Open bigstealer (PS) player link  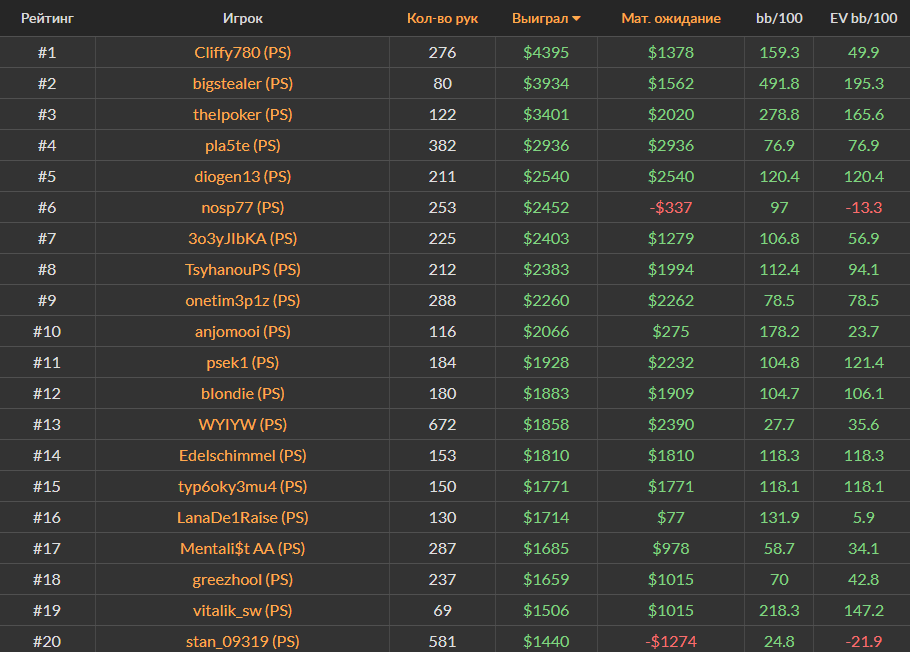click(x=242, y=84)
